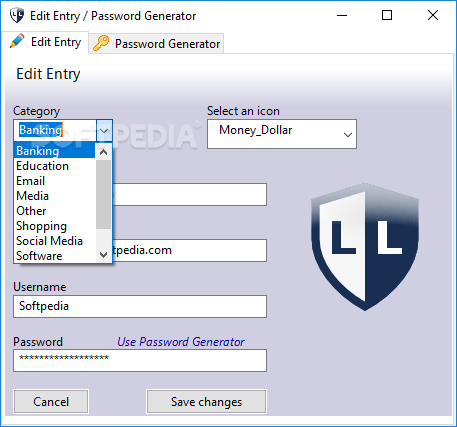Screen dimensions: 457x427
Task: Close the Edit Entry window
Action: point(433,15)
